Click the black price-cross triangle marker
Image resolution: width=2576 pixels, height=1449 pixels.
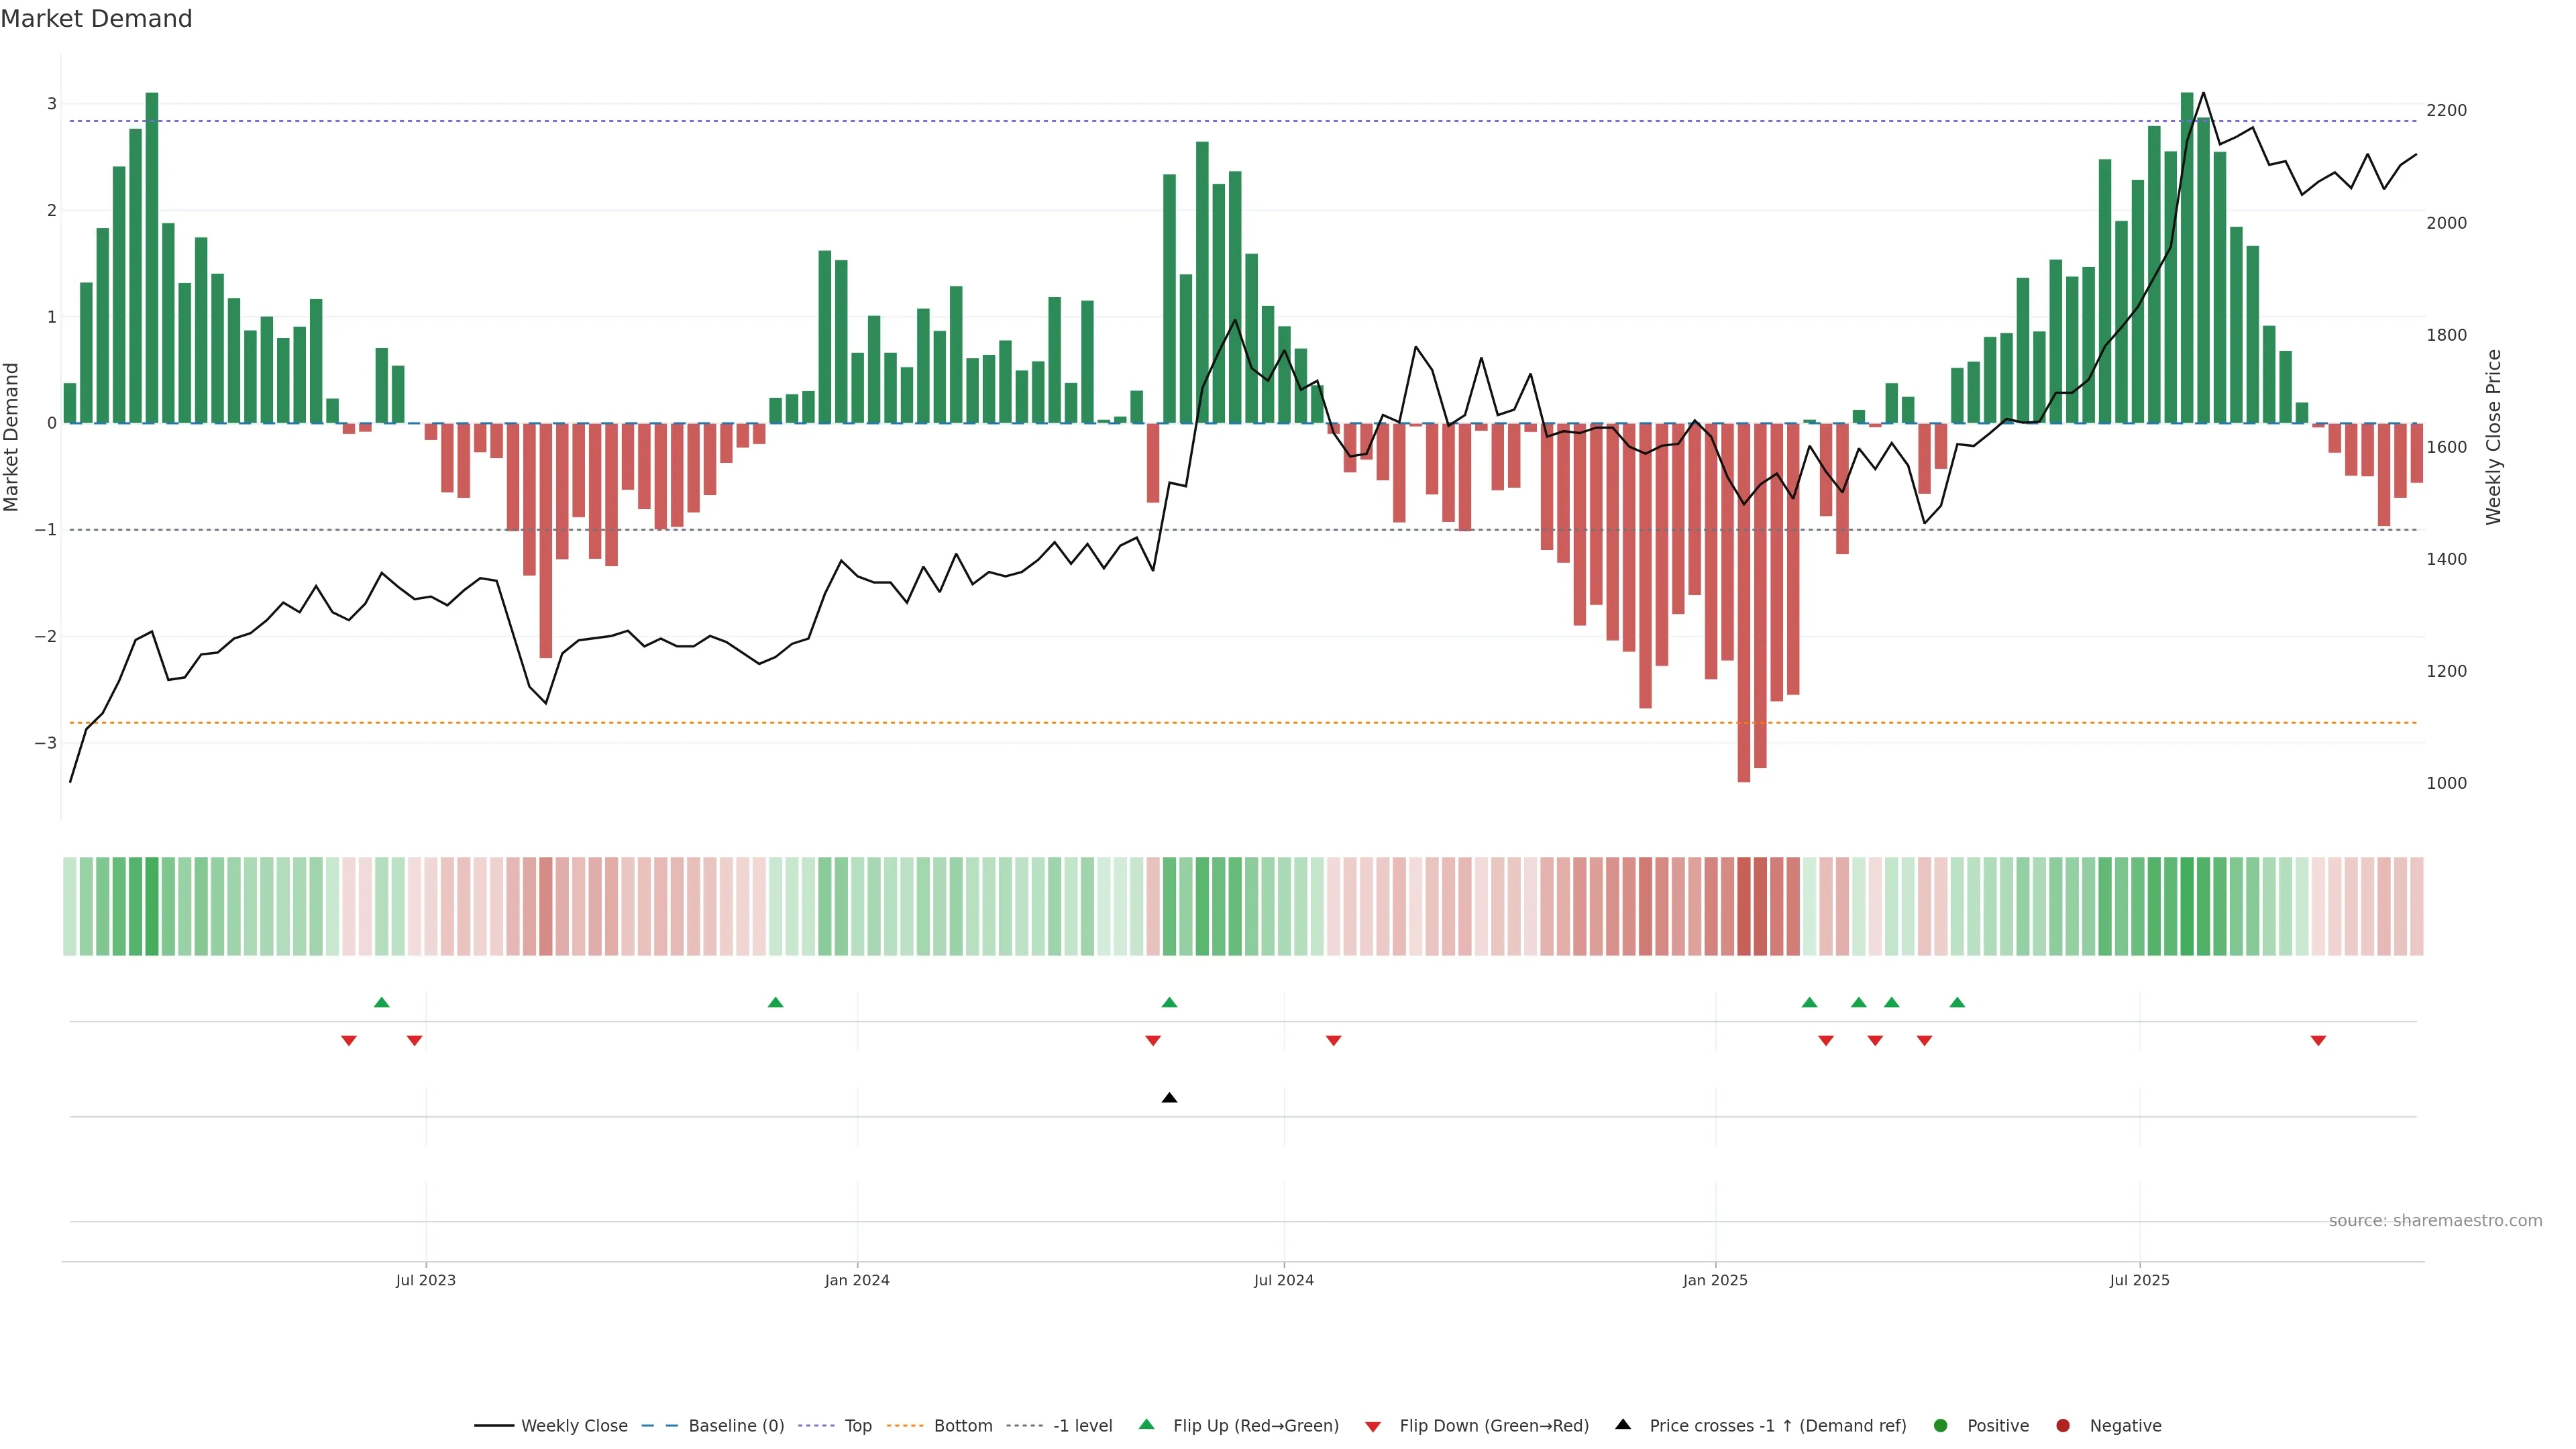[1169, 1098]
